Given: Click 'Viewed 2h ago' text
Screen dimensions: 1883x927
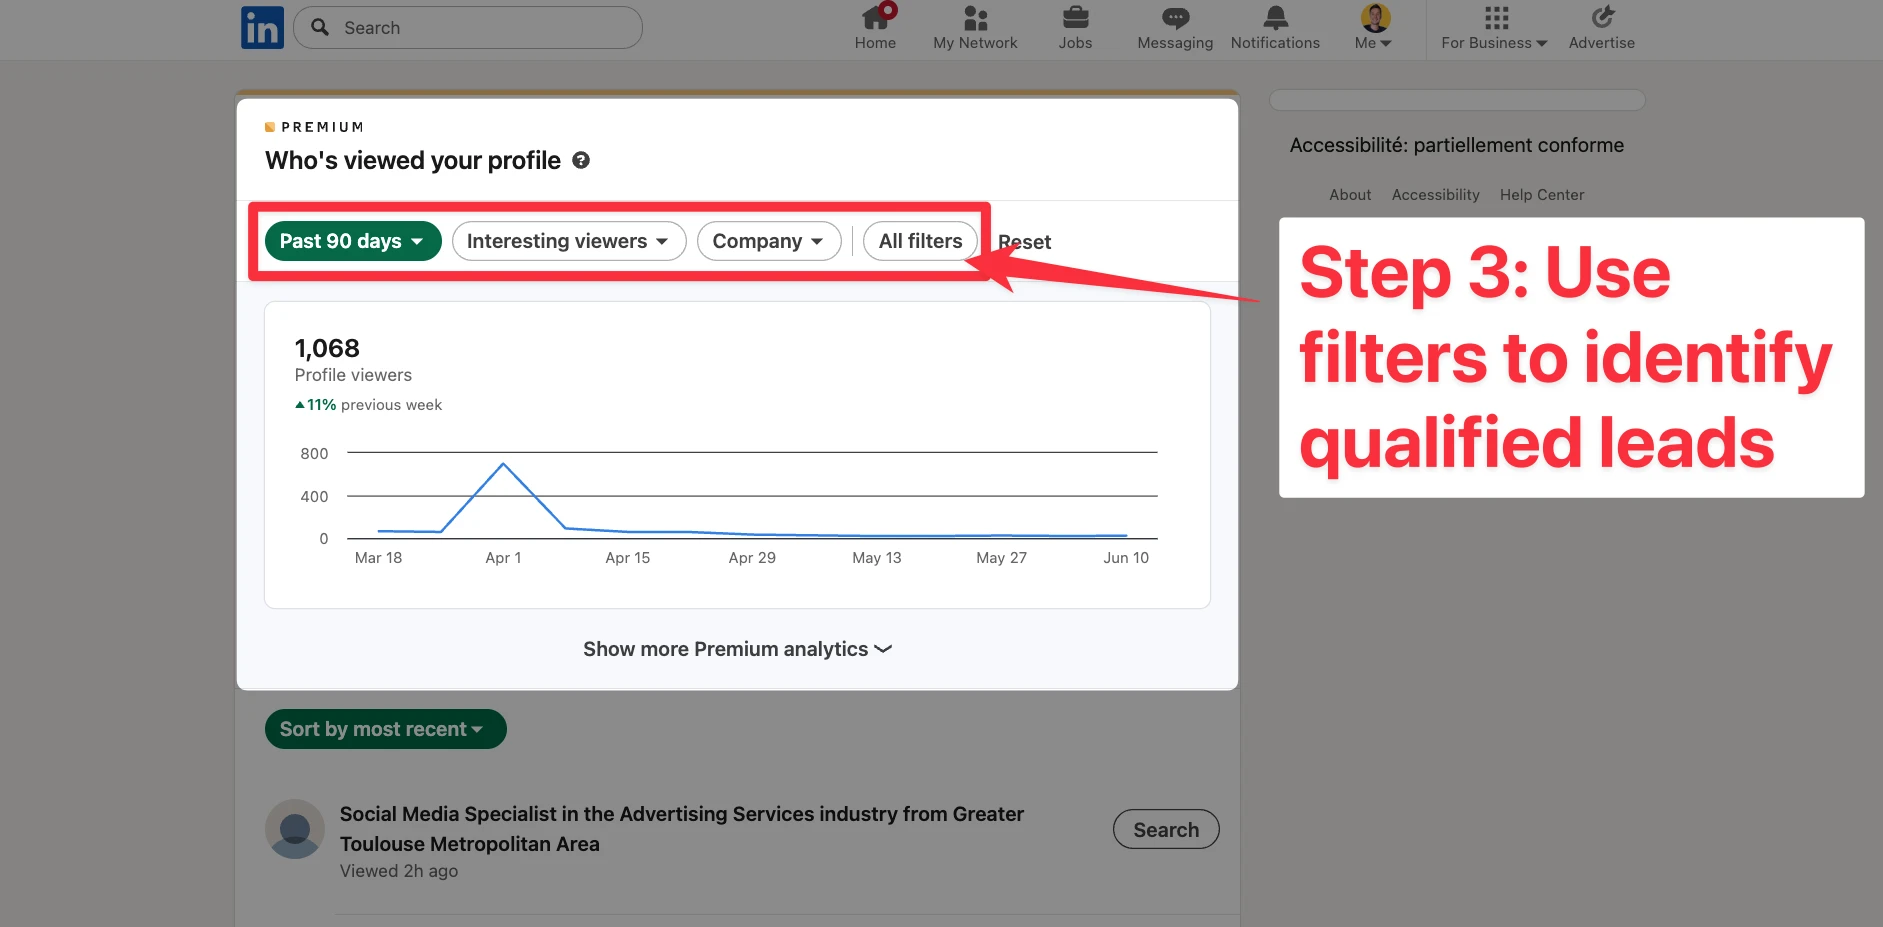Looking at the screenshot, I should click(x=399, y=871).
